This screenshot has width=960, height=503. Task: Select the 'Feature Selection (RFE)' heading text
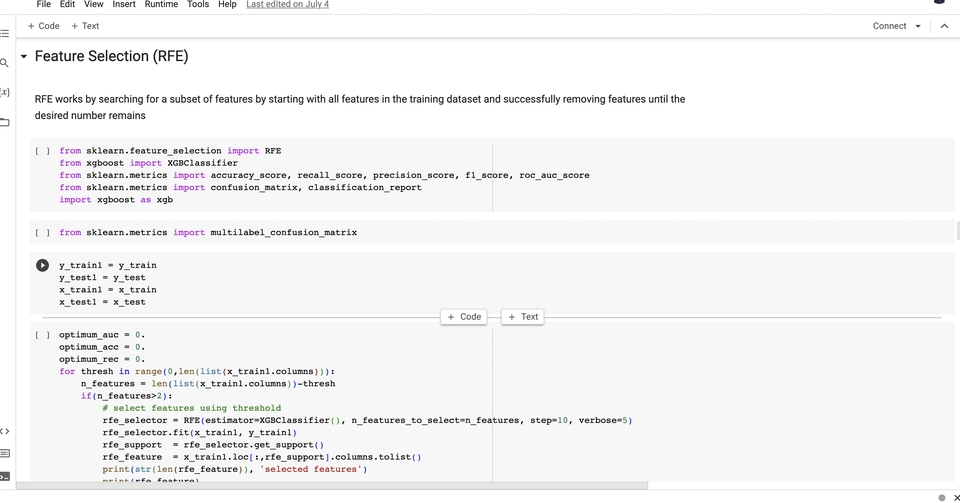click(x=111, y=56)
